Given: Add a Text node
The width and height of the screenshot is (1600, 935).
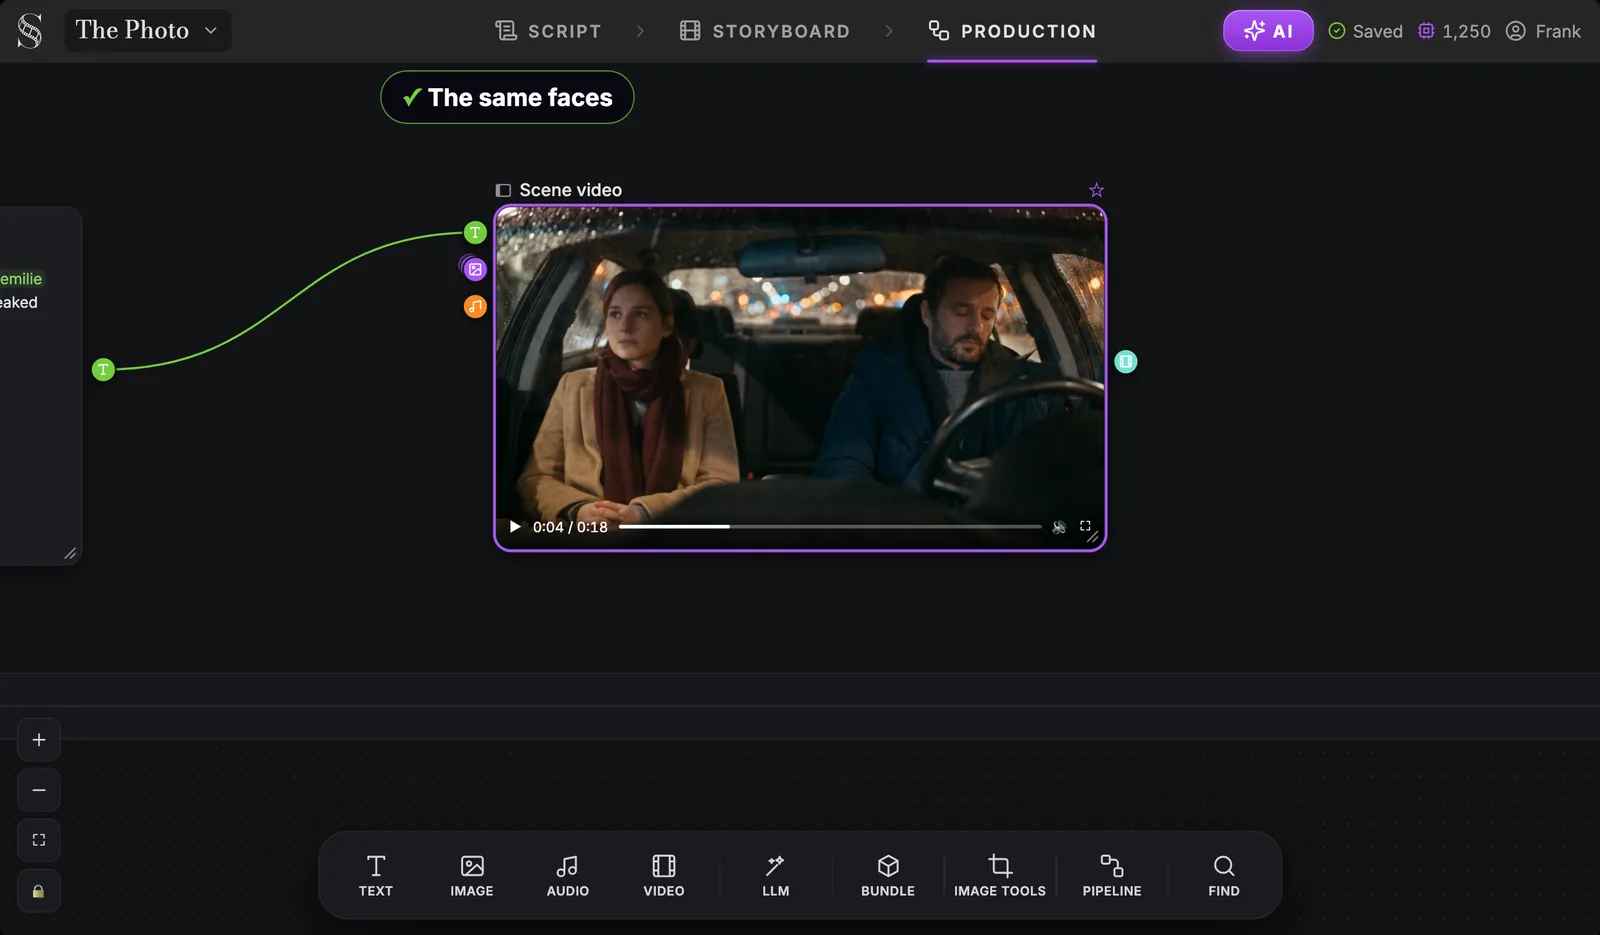Looking at the screenshot, I should (x=376, y=876).
